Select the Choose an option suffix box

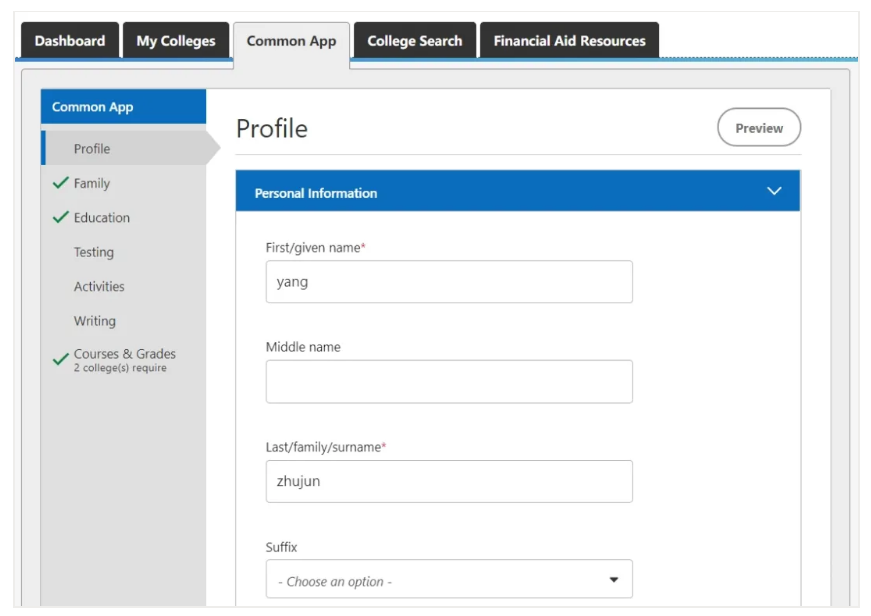pos(449,579)
